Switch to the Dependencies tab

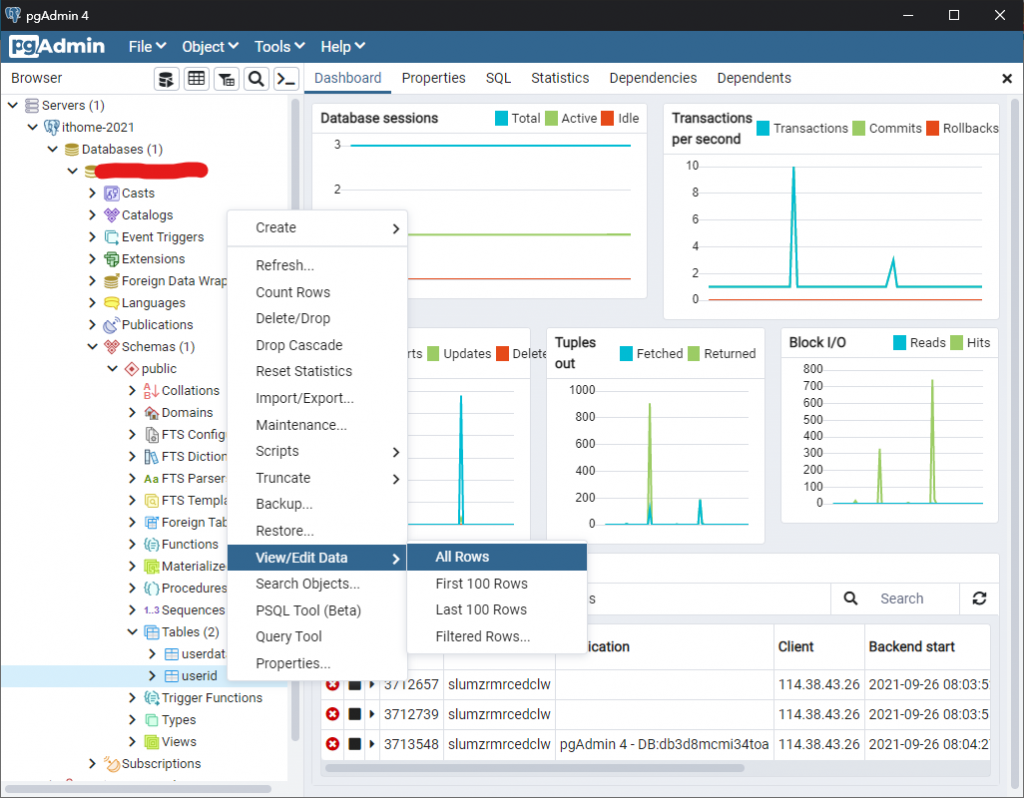point(653,78)
